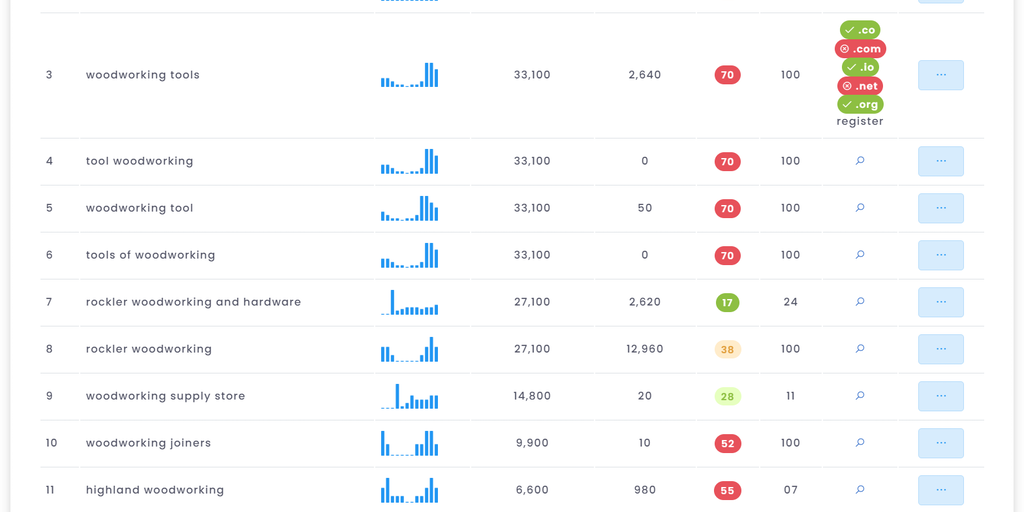Select keyword 'rockler woodworking and hardware'
The width and height of the screenshot is (1024, 512).
[x=193, y=302]
